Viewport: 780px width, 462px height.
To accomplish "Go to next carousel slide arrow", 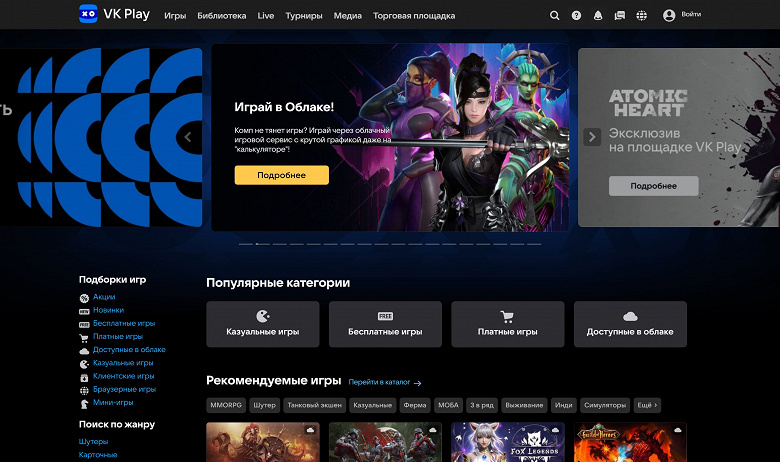I will point(592,137).
